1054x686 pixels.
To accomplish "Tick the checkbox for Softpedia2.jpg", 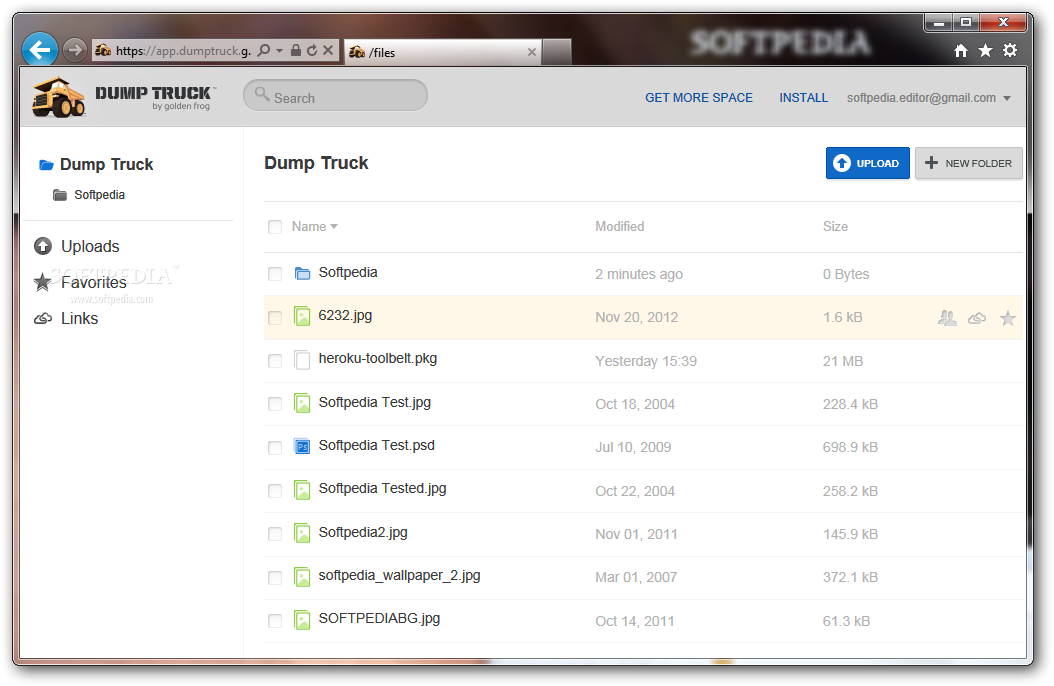I will [x=275, y=534].
